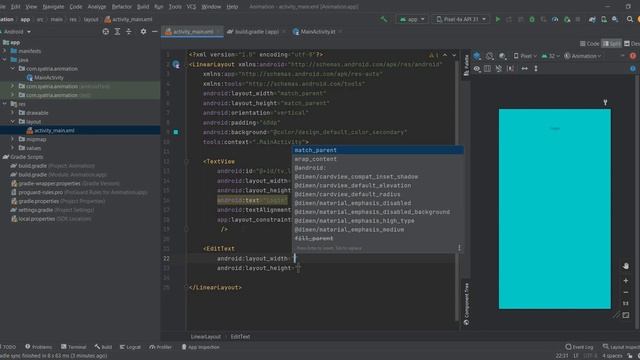Open the Event Log button
Viewport: 640px width, 360px height.
click(579, 347)
